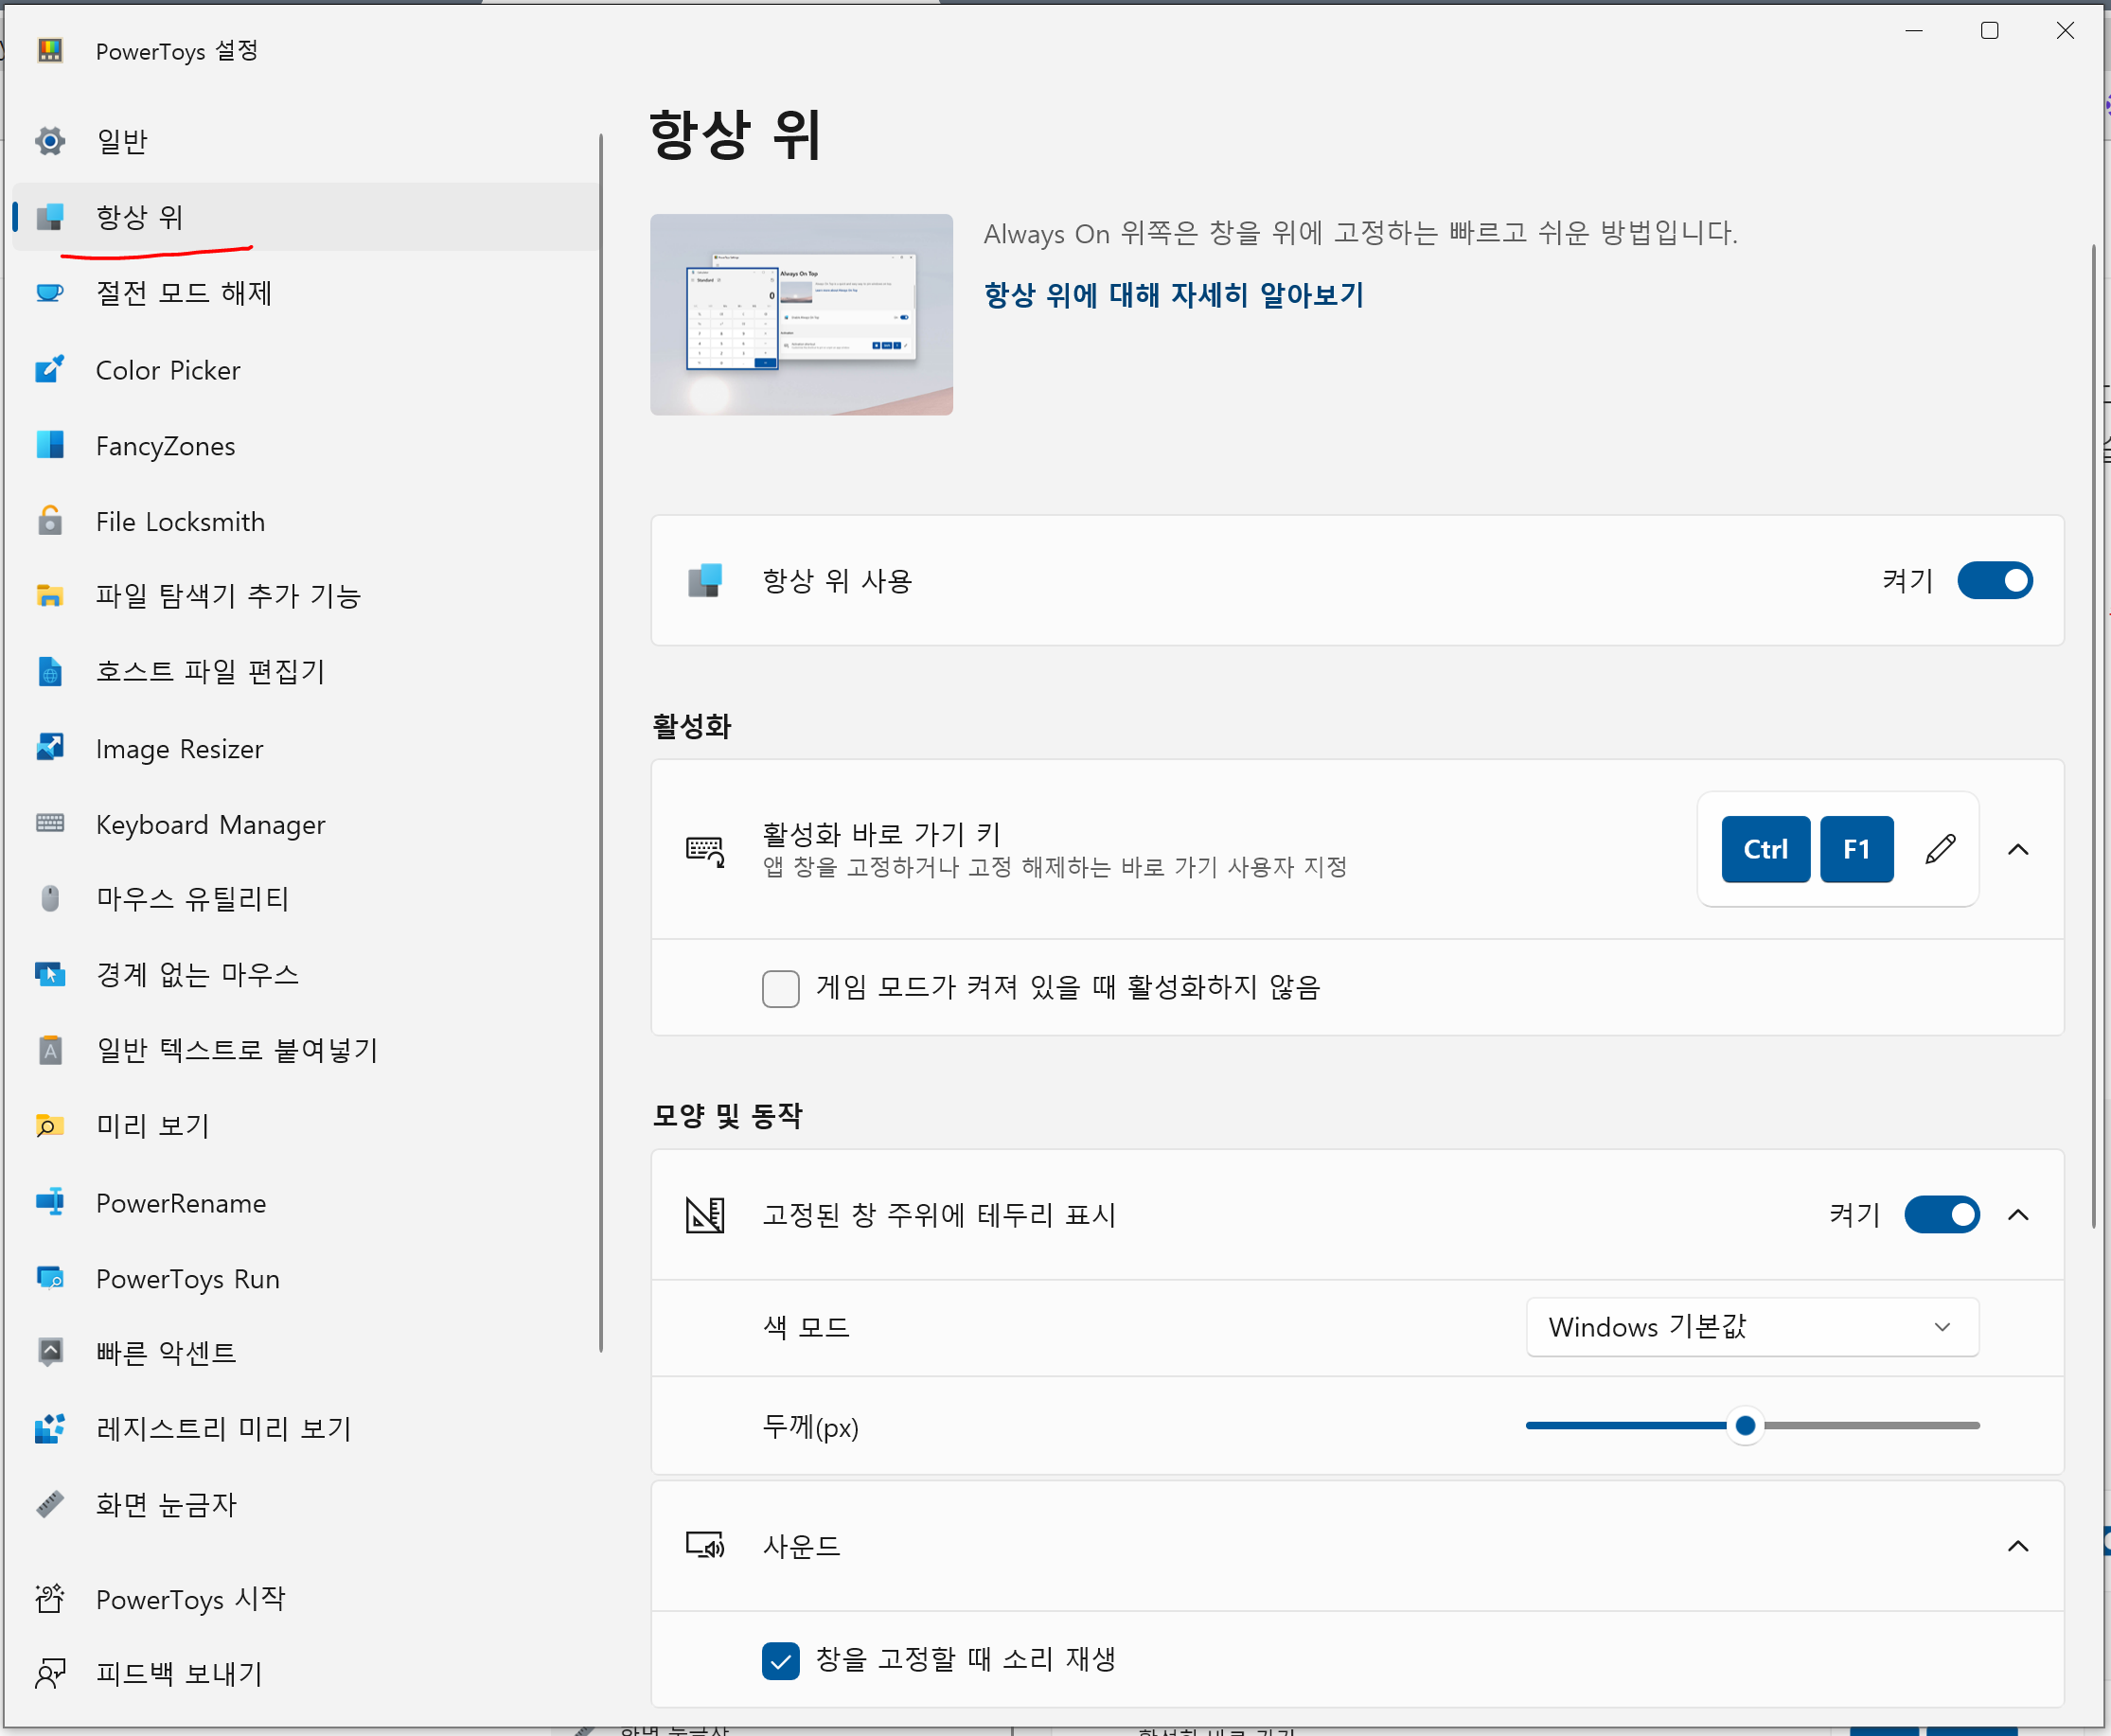Open PowerToys 시작 page
Image resolution: width=2111 pixels, height=1736 pixels.
coord(305,1599)
